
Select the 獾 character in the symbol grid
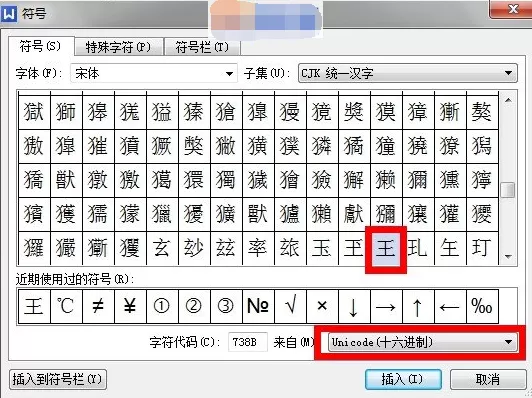(450, 214)
